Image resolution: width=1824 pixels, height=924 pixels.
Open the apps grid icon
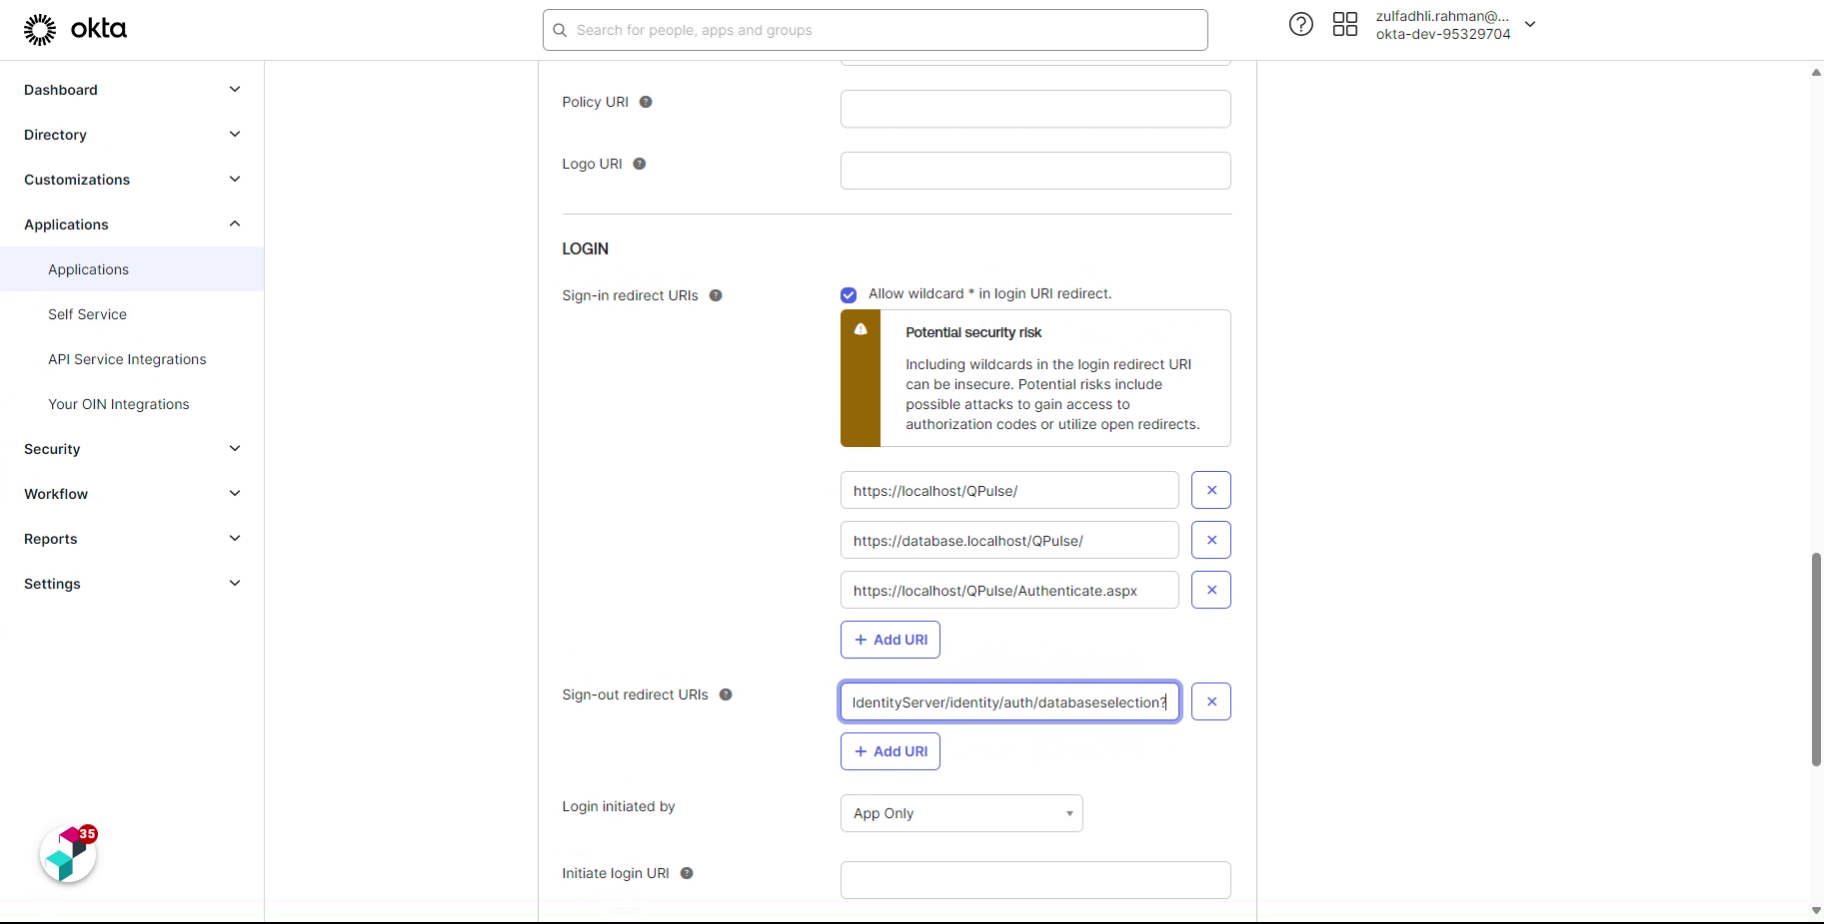coord(1345,24)
